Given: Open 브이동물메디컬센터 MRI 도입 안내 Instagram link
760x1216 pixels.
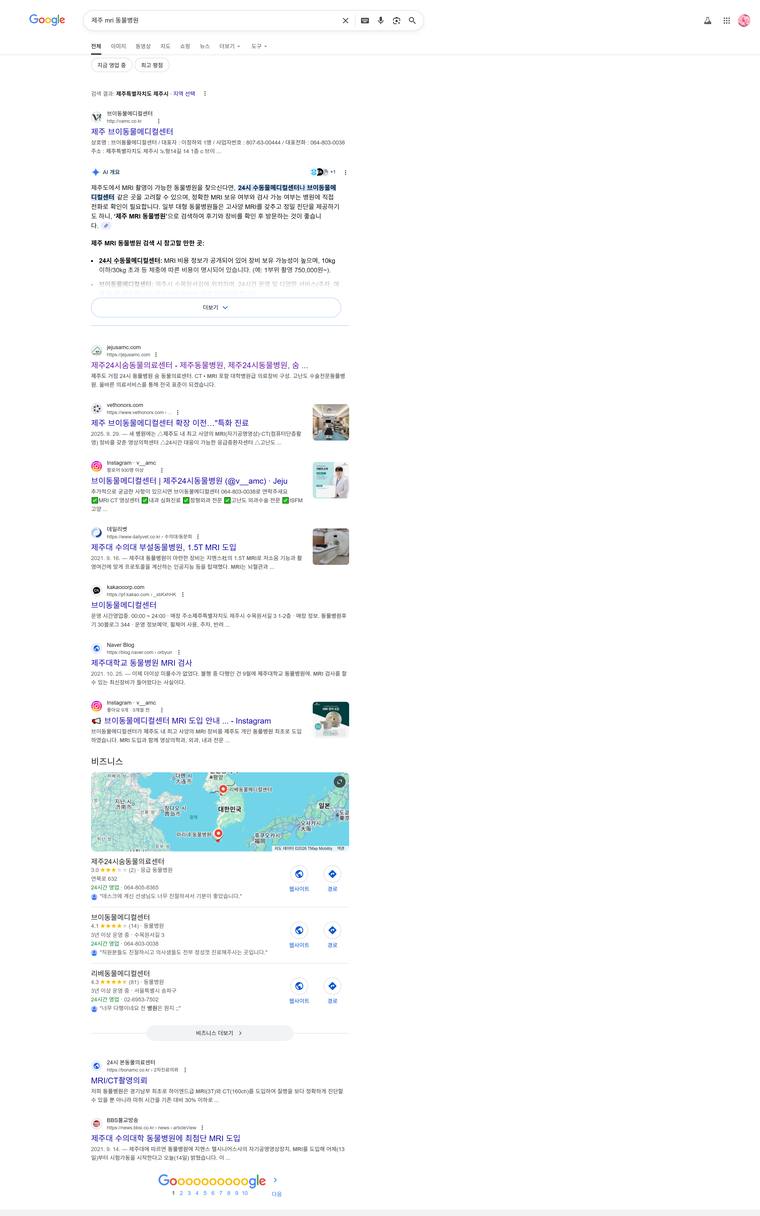Looking at the screenshot, I should pos(181,720).
